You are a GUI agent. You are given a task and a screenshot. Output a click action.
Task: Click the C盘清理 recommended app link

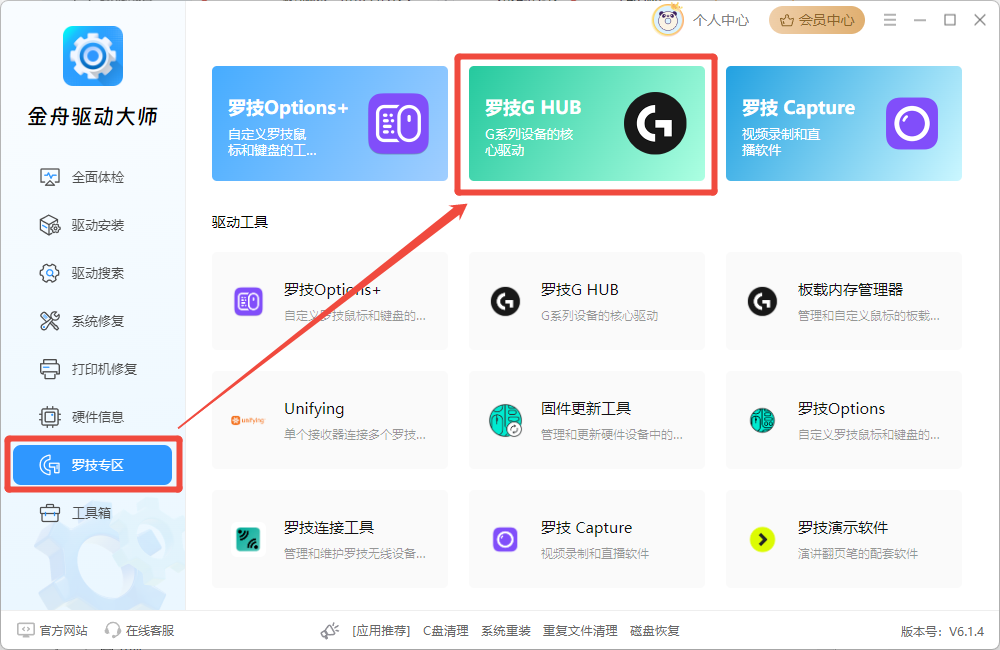[x=445, y=631]
